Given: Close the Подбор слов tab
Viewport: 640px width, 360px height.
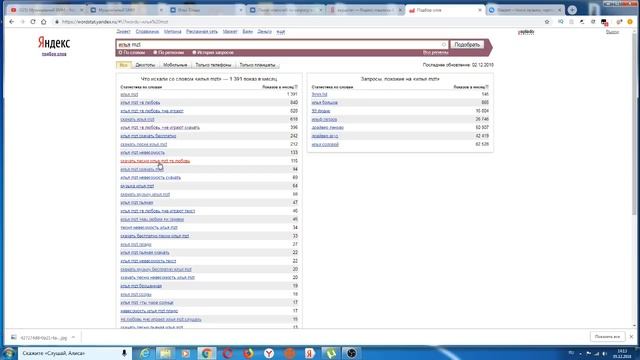Looking at the screenshot, I should [480, 10].
